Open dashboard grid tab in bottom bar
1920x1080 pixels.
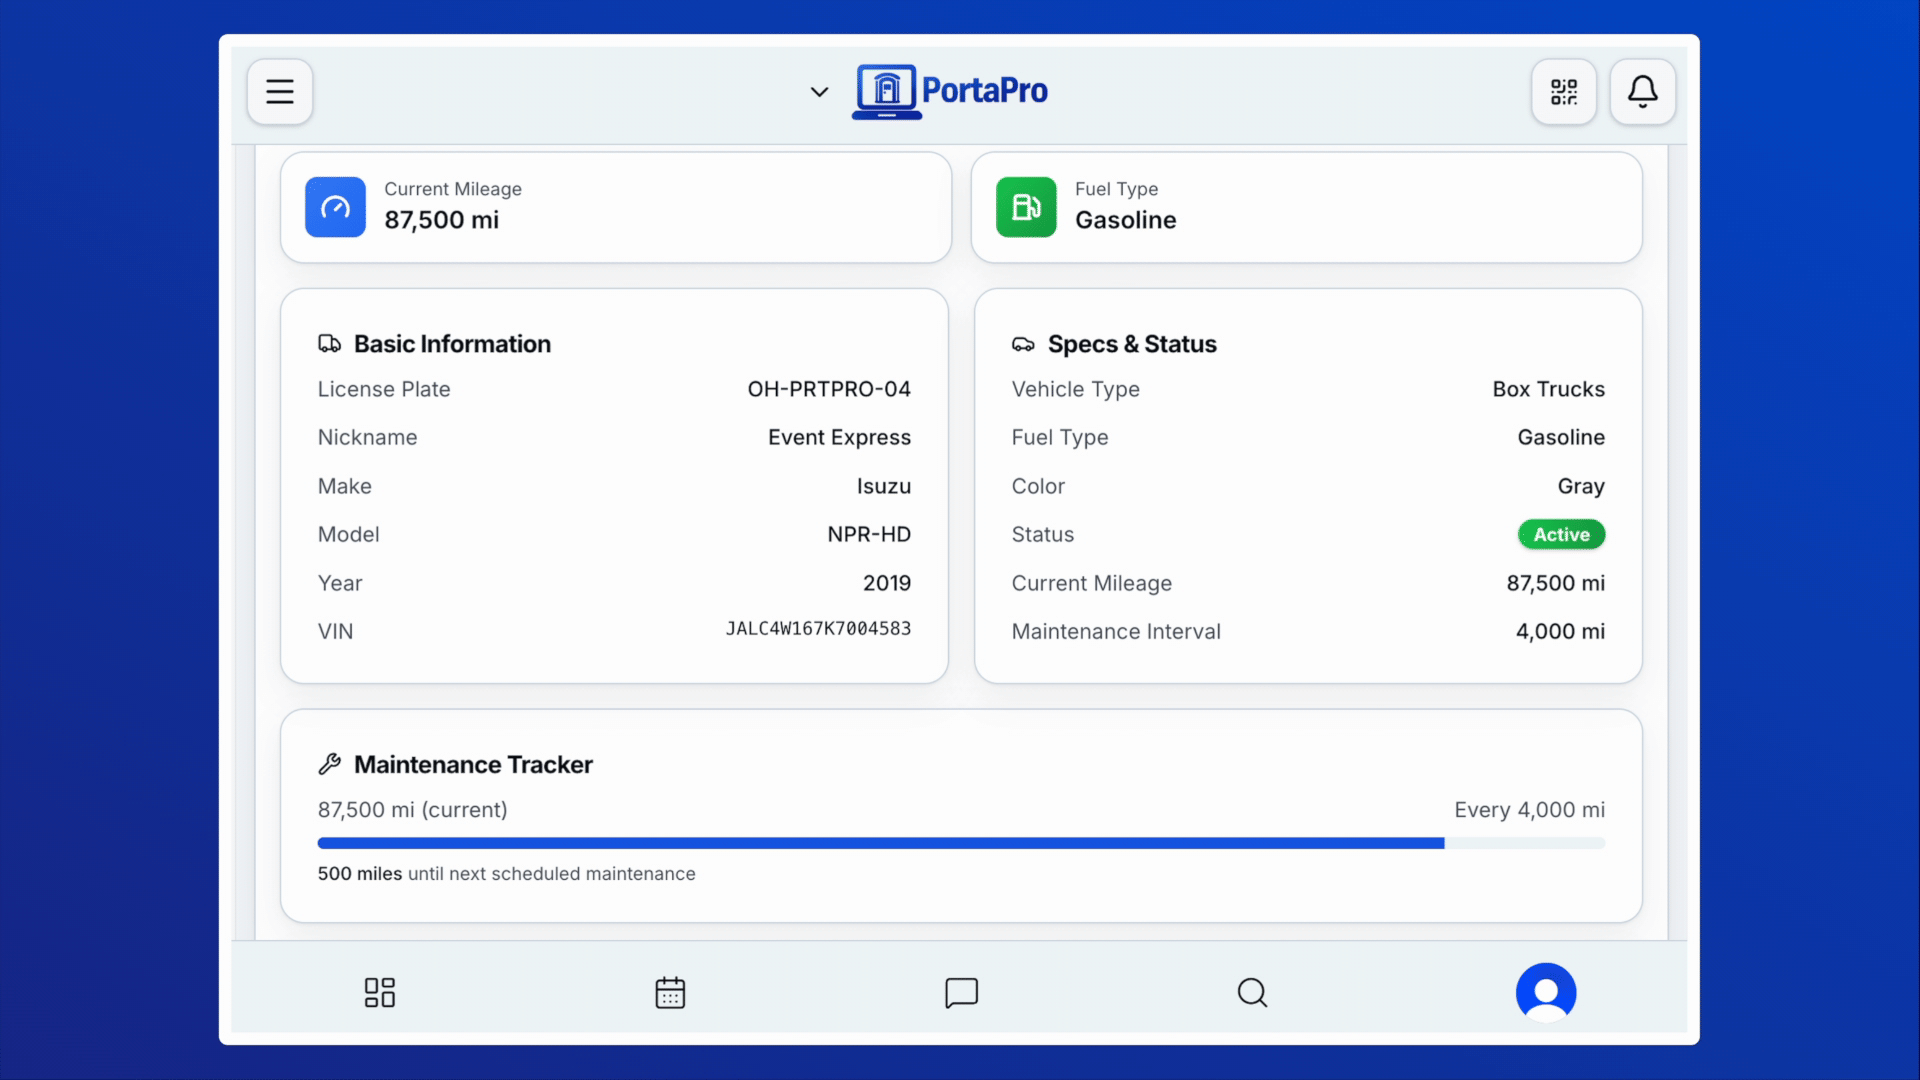click(379, 992)
